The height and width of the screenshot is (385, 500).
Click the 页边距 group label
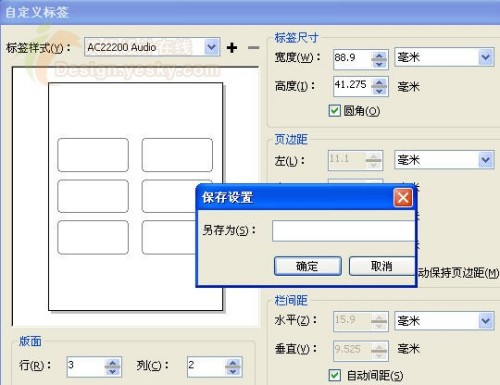click(291, 139)
